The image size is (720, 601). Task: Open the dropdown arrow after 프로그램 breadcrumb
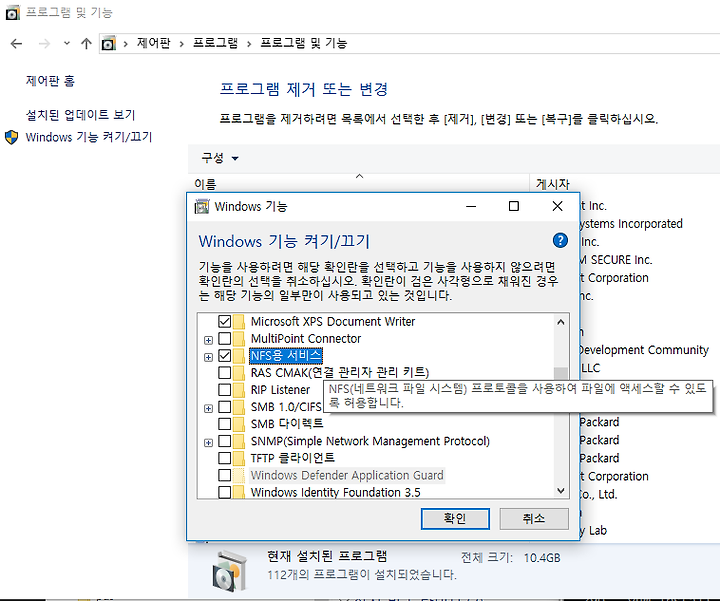click(249, 44)
